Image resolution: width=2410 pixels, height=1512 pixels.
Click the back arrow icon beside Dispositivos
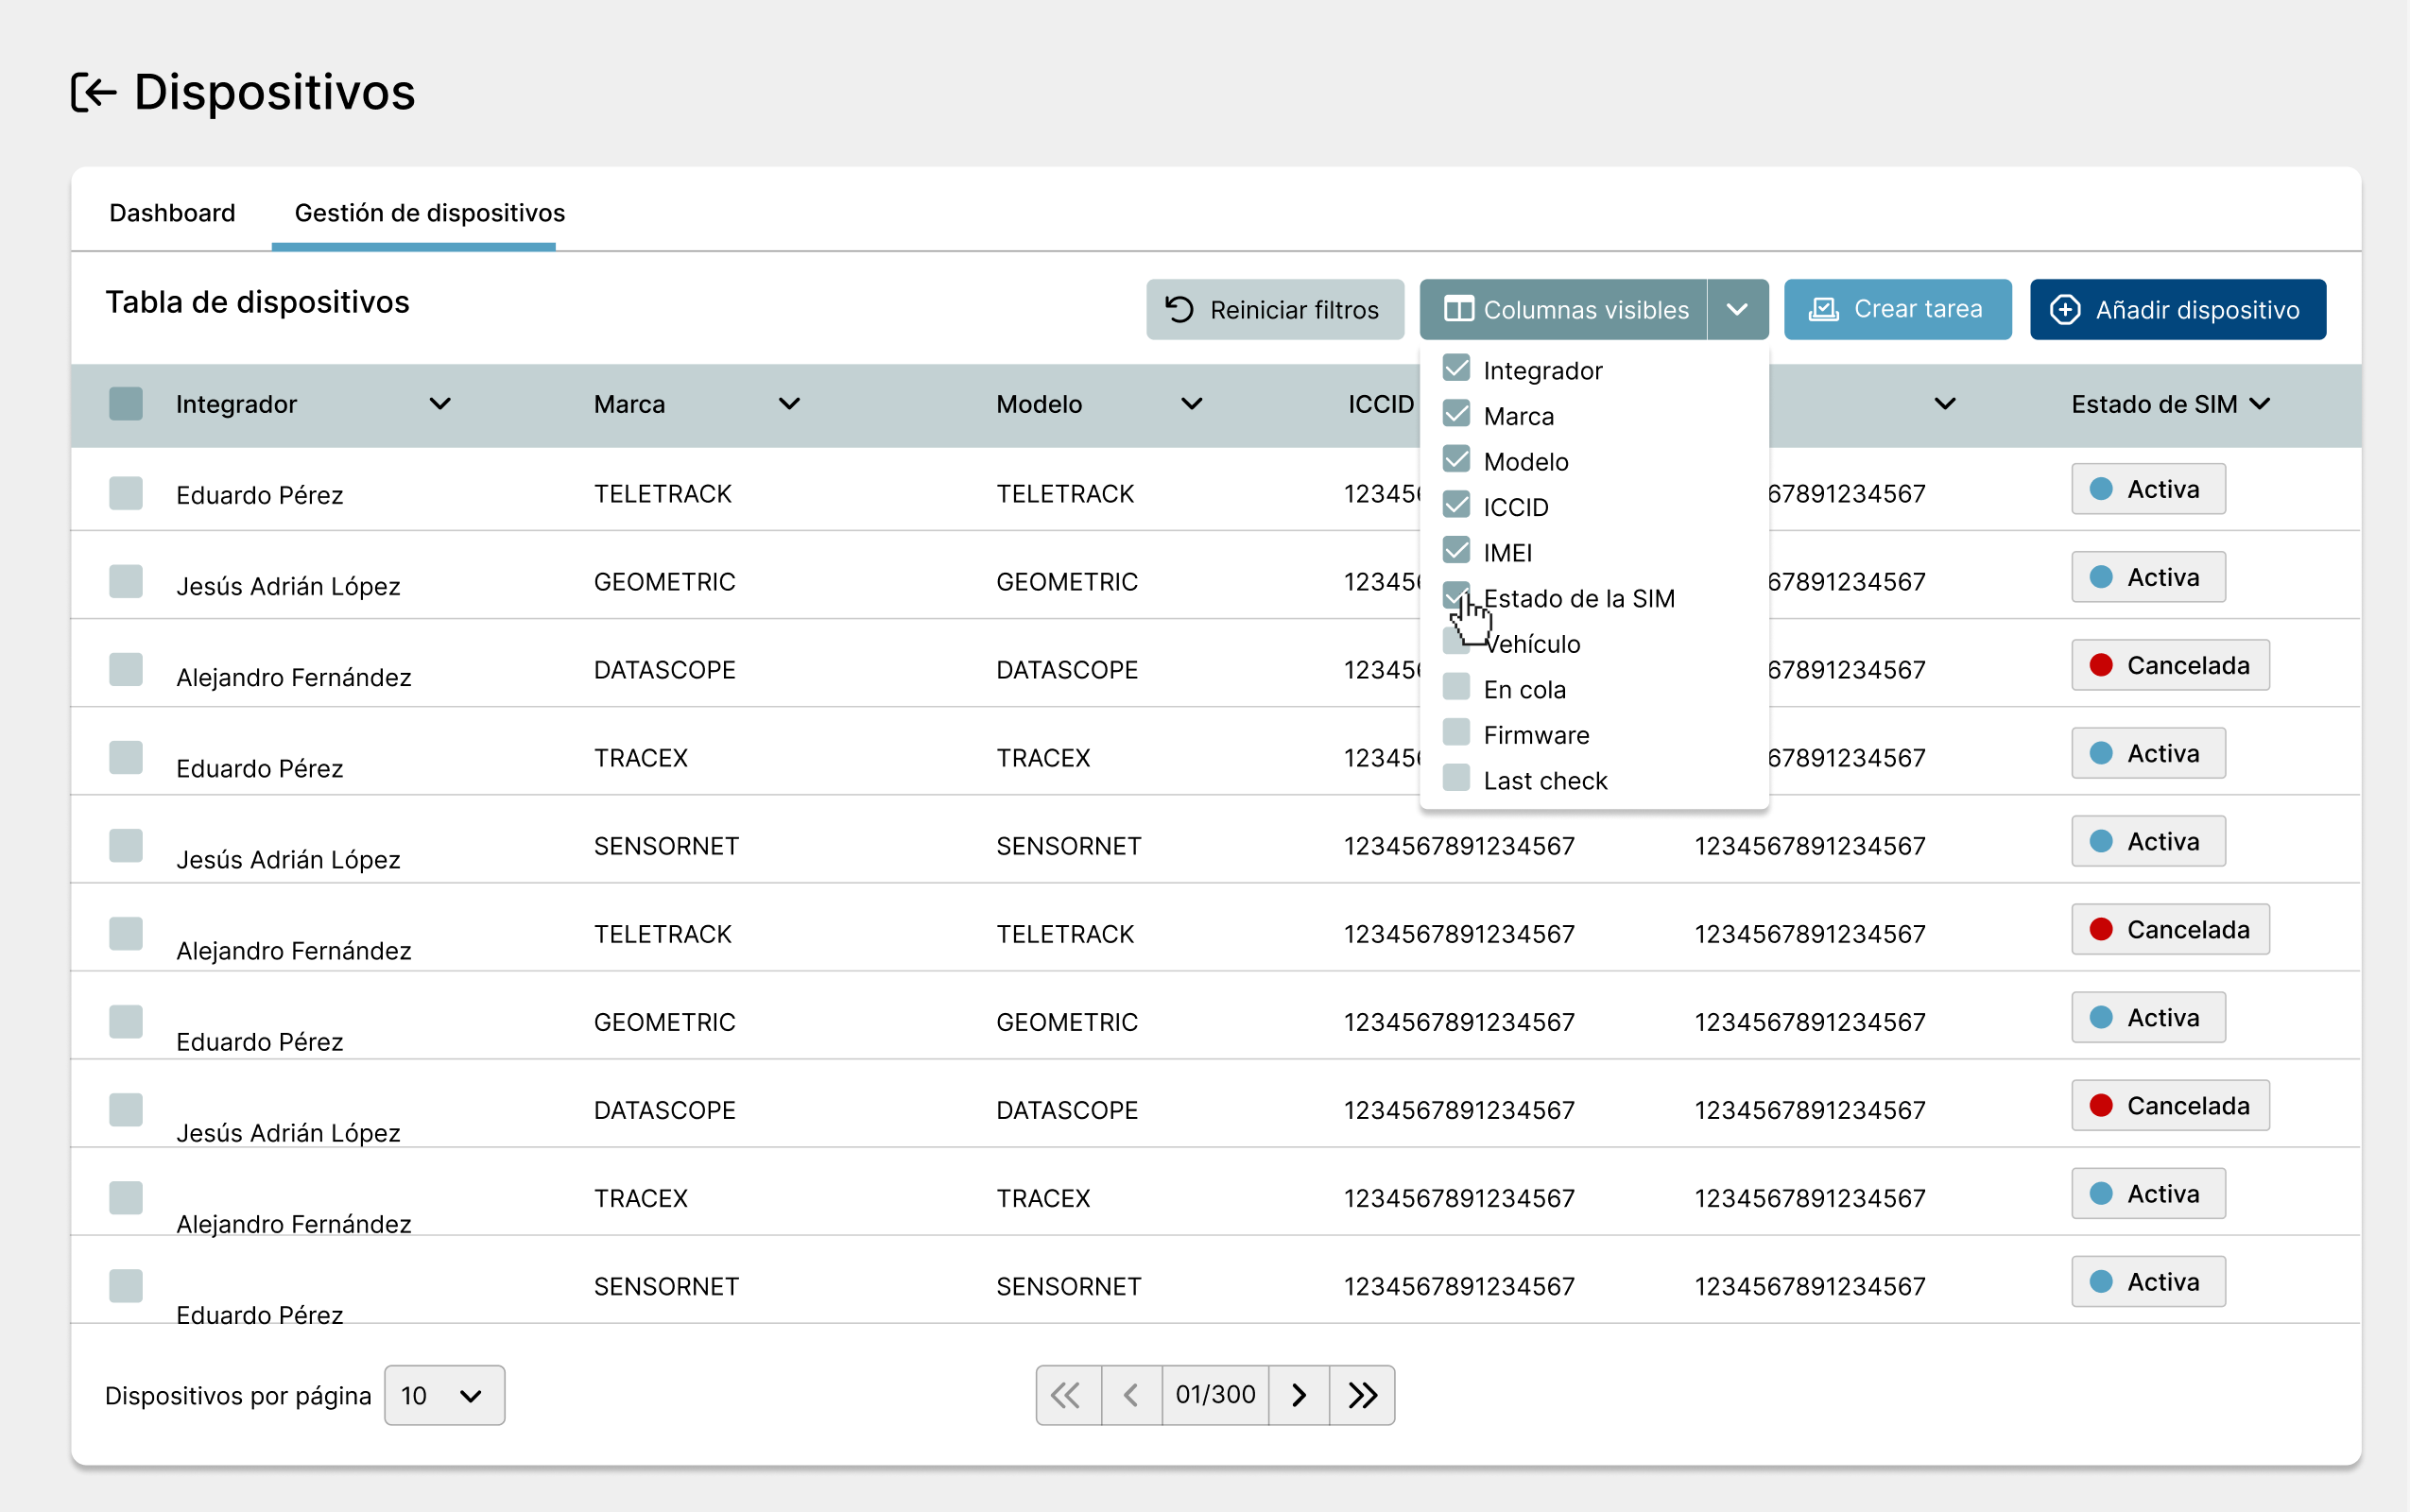pos(94,92)
